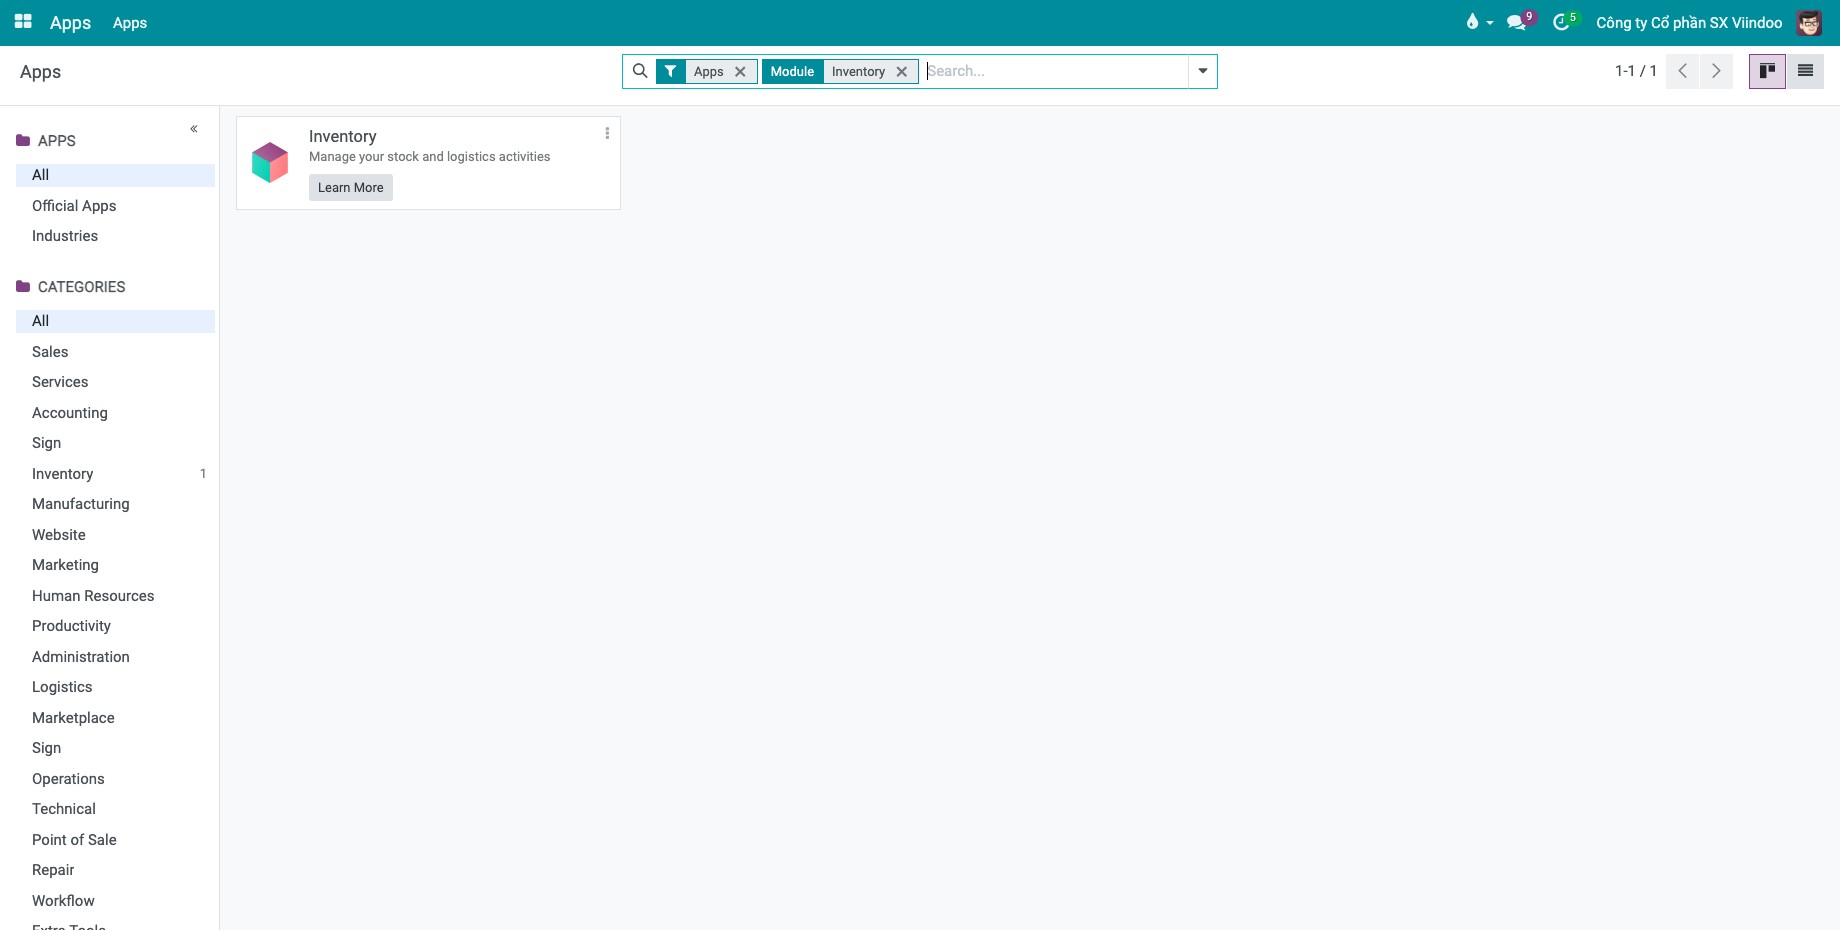Select the Services category
Viewport: 1840px width, 930px height.
point(115,382)
